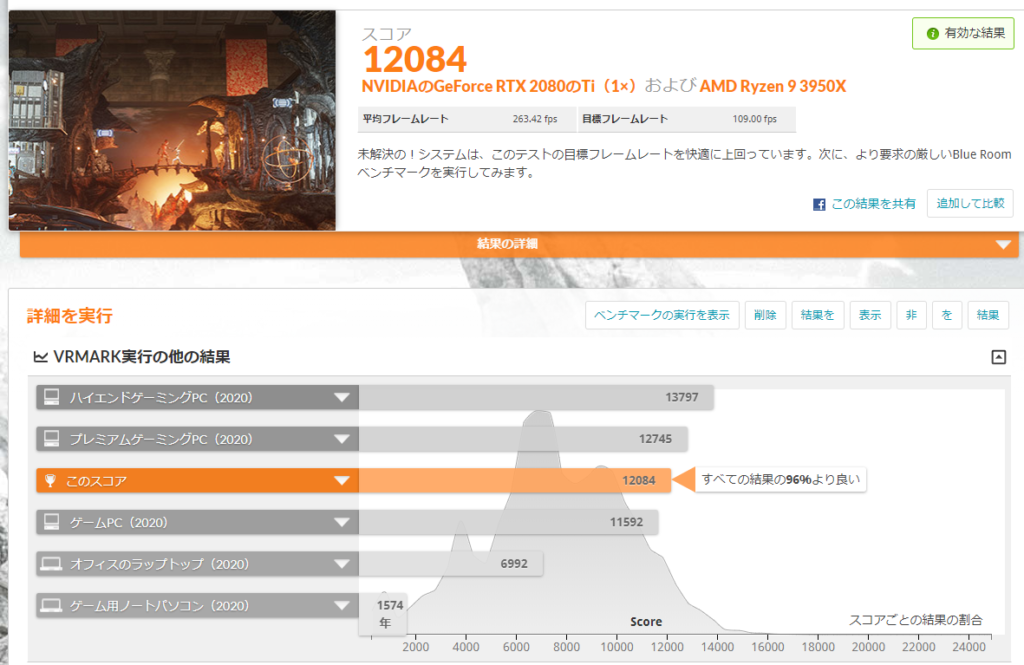Click the 詳細を実行 heading
Screen dimensions: 1024x665
click(70, 316)
